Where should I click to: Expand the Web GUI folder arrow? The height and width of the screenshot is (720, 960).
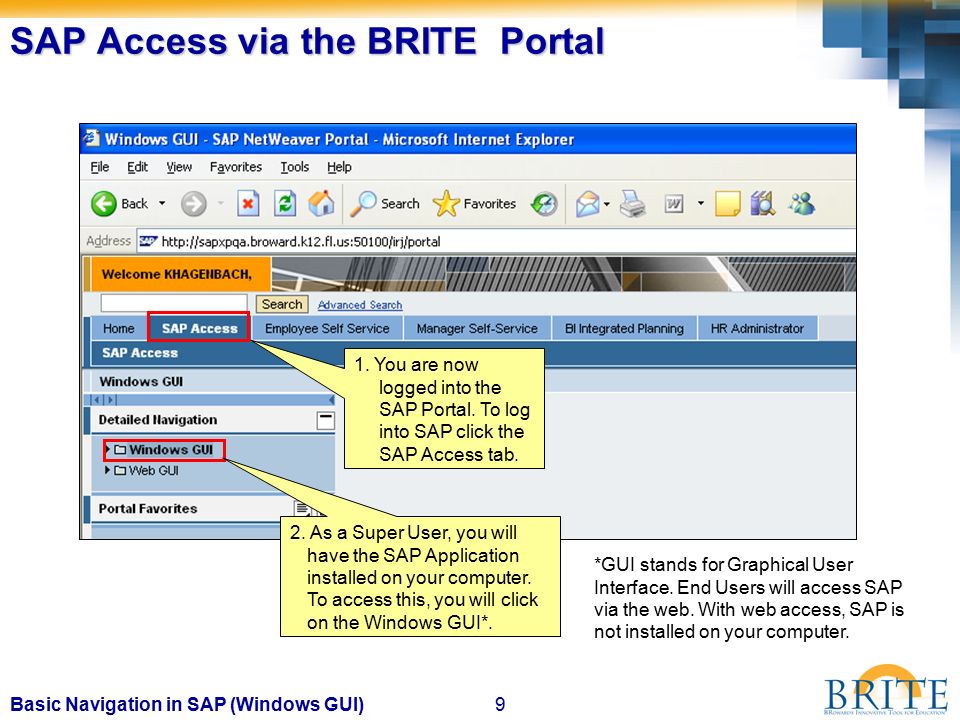108,470
